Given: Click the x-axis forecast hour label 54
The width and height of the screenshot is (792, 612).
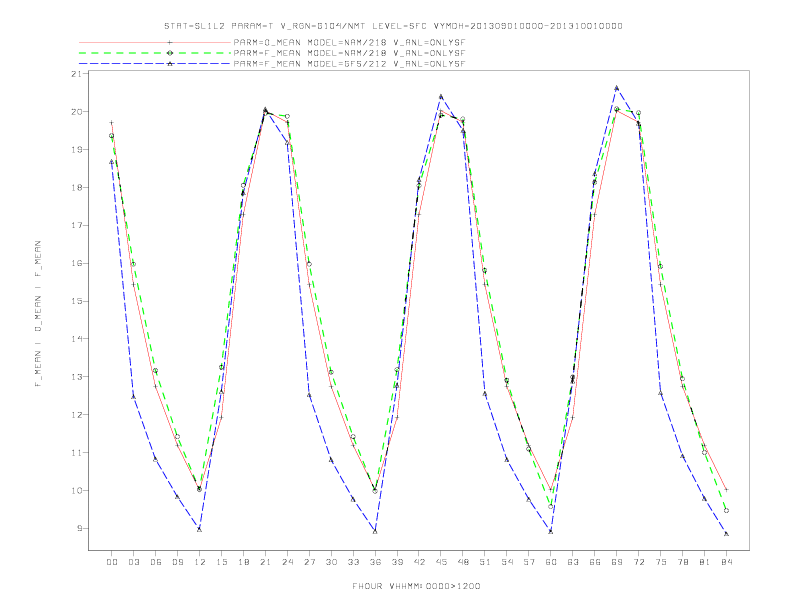Looking at the screenshot, I should click(x=507, y=562).
